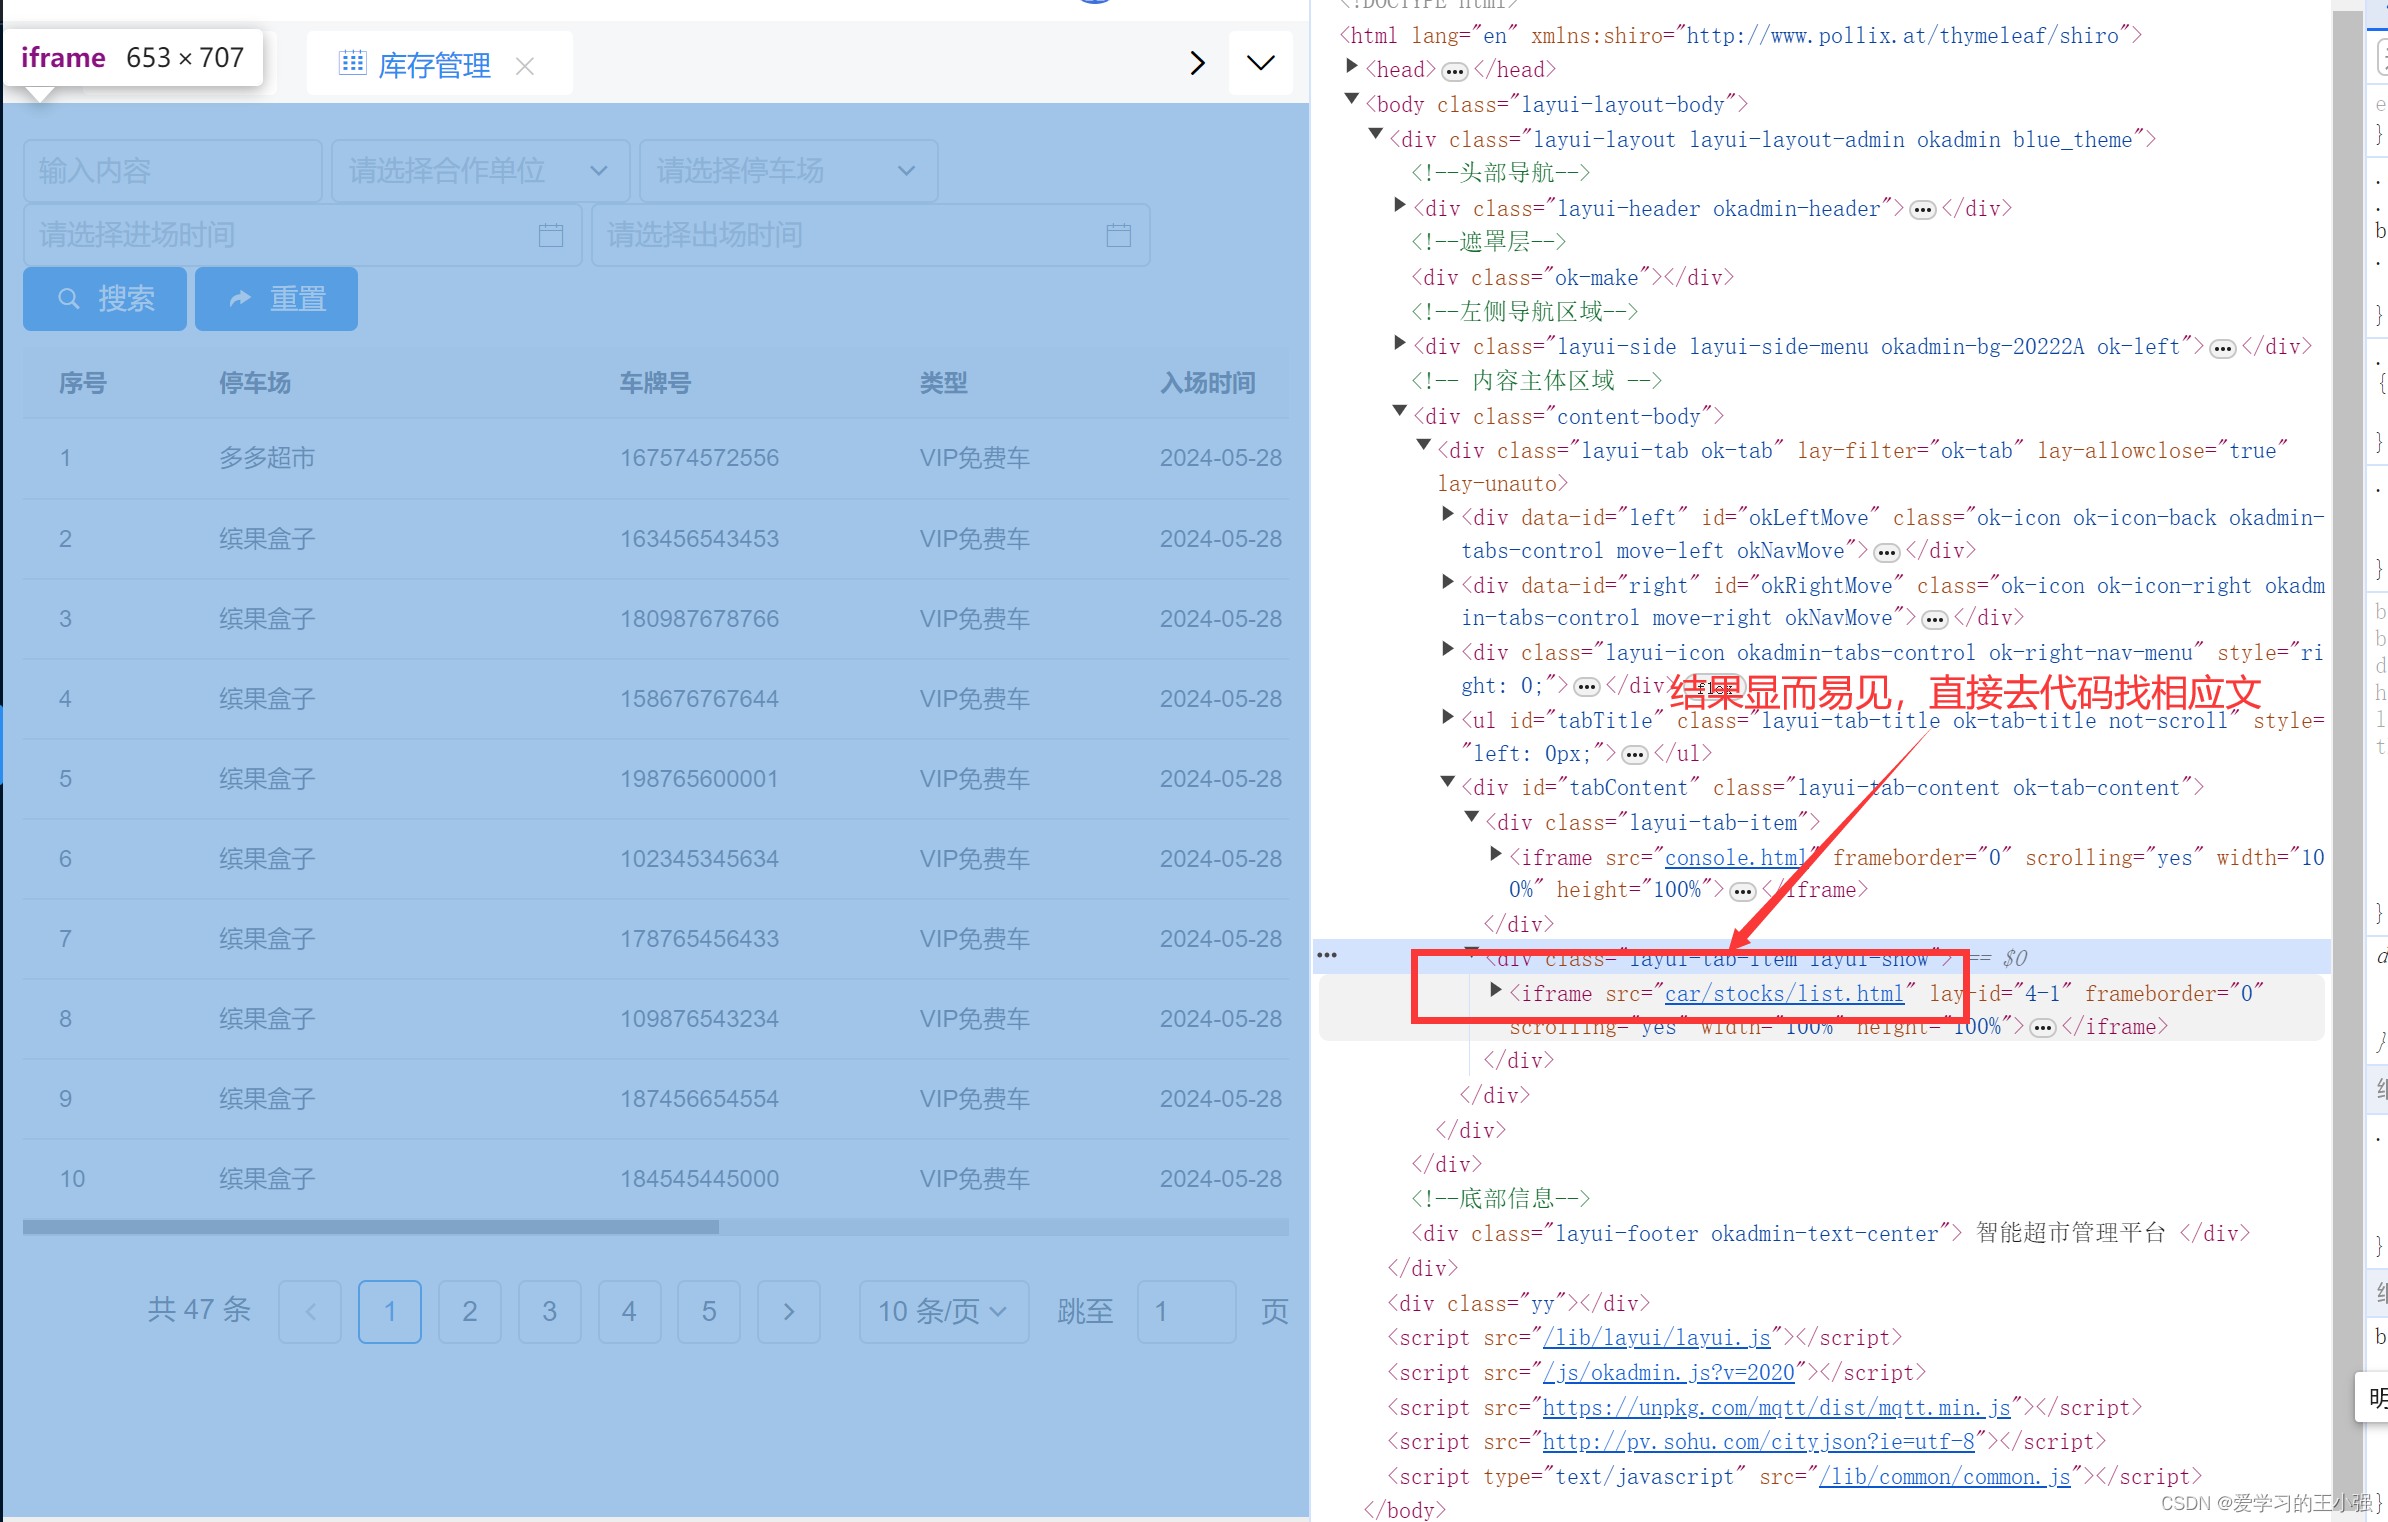The width and height of the screenshot is (2388, 1522).
Task: Select the div class yy element
Action: (x=1518, y=1304)
